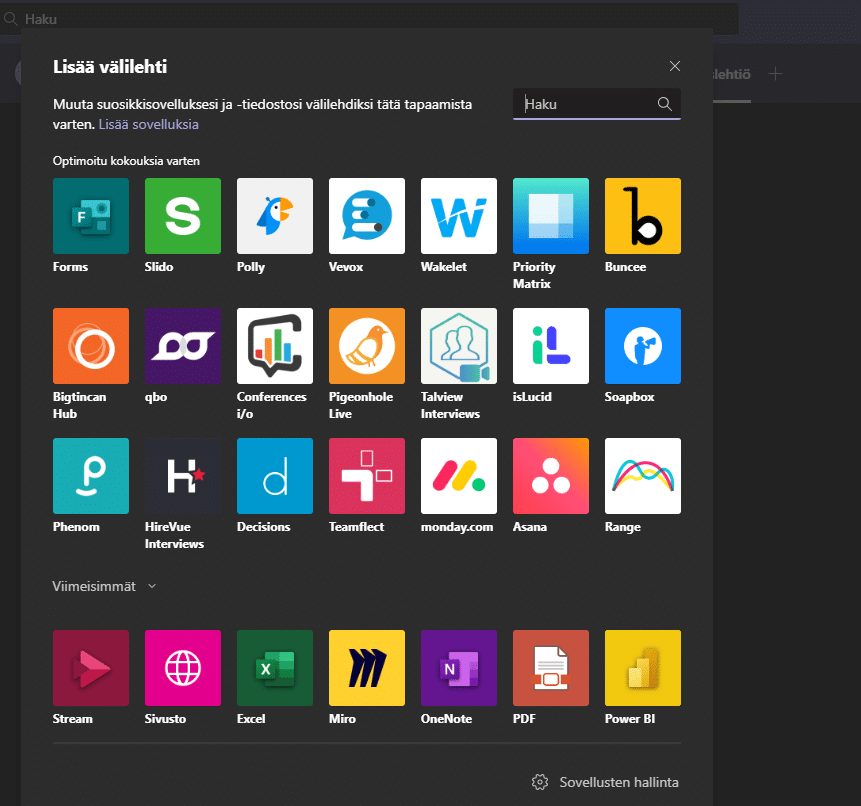This screenshot has height=806, width=861.
Task: Select the Decisions app icon
Action: pos(275,476)
